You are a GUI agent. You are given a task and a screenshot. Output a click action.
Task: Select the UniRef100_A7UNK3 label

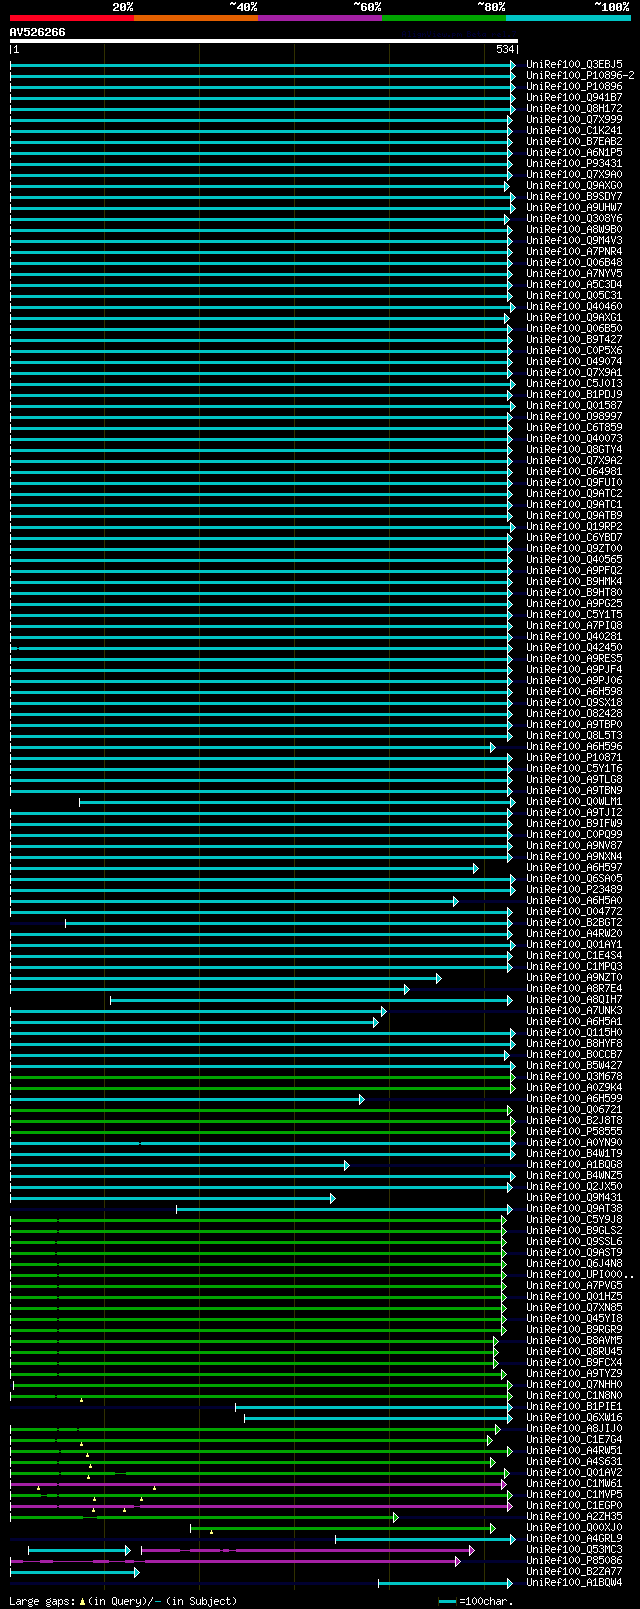click(x=574, y=1010)
